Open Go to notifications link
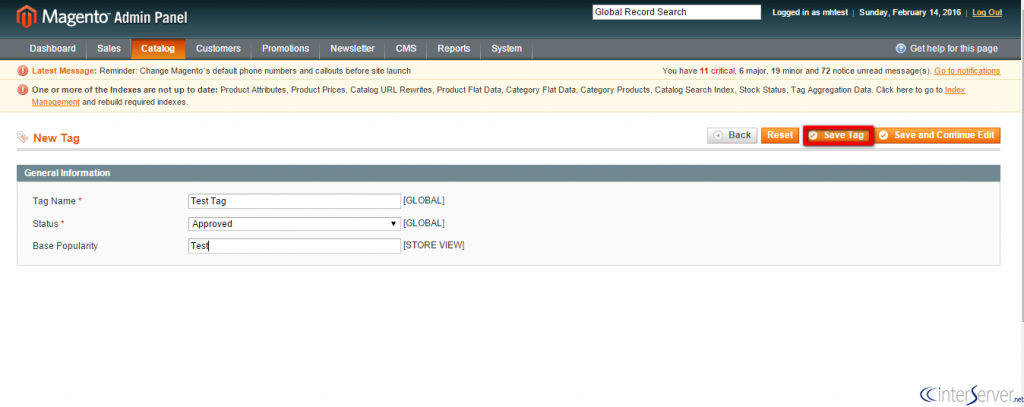Image resolution: width=1024 pixels, height=407 pixels. click(x=967, y=71)
